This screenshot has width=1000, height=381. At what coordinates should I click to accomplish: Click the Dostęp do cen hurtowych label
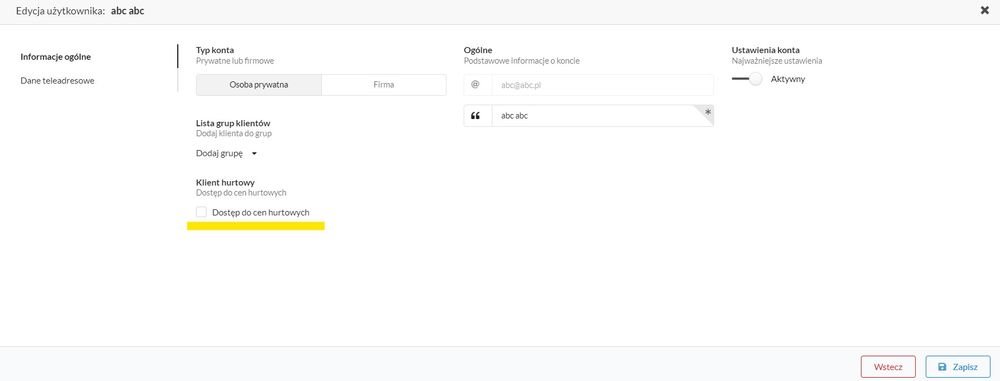[261, 213]
